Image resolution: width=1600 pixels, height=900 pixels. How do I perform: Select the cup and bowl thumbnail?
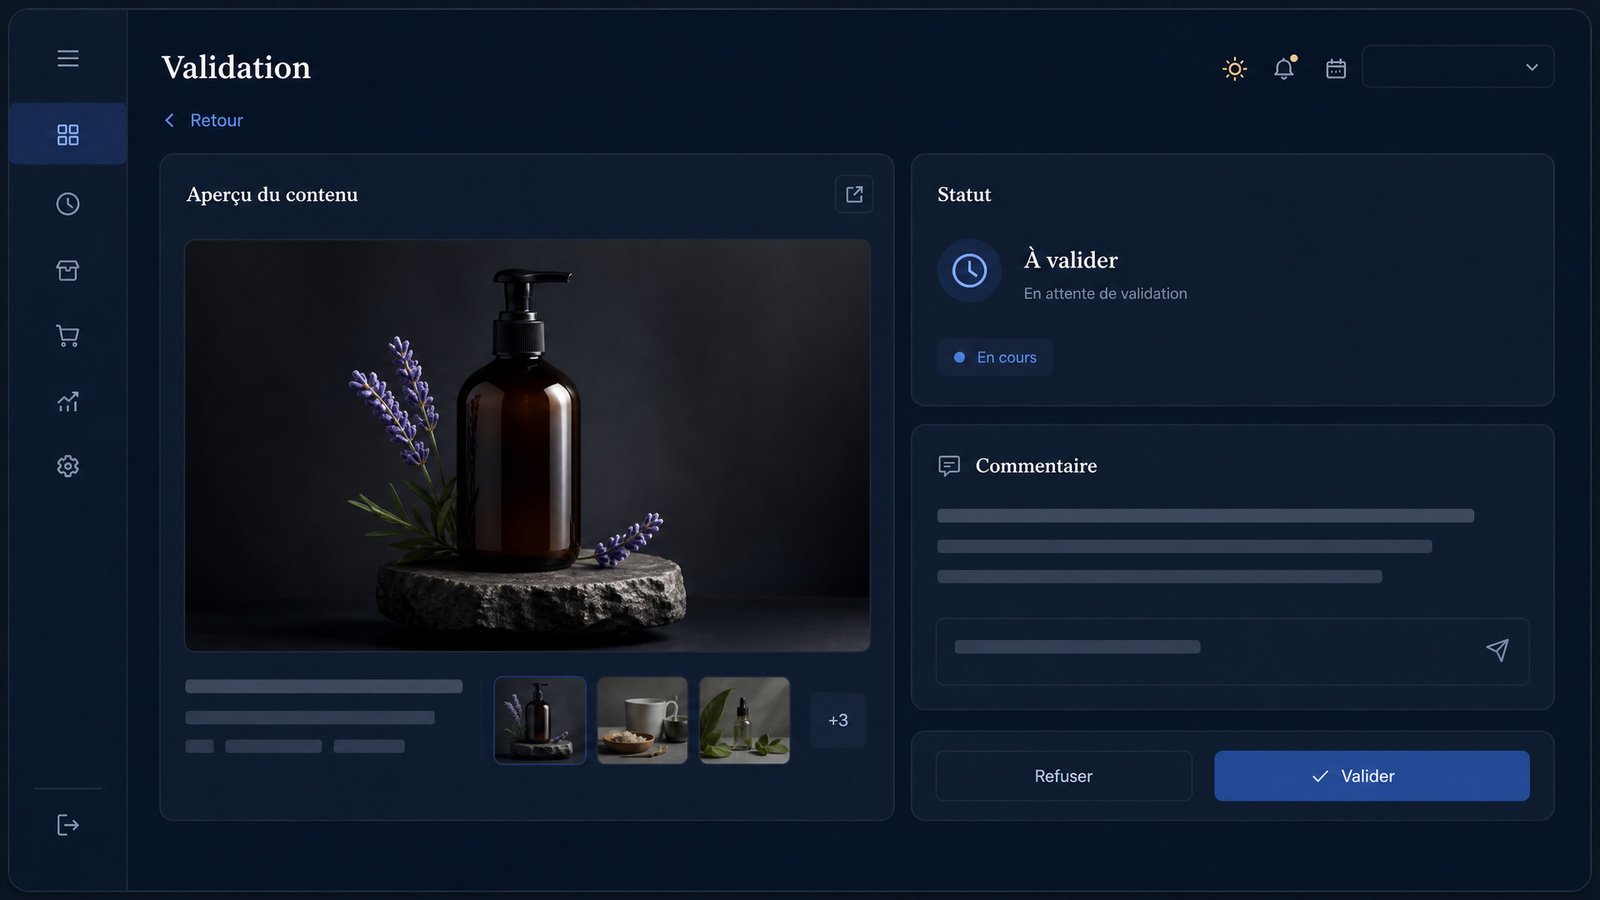click(642, 720)
